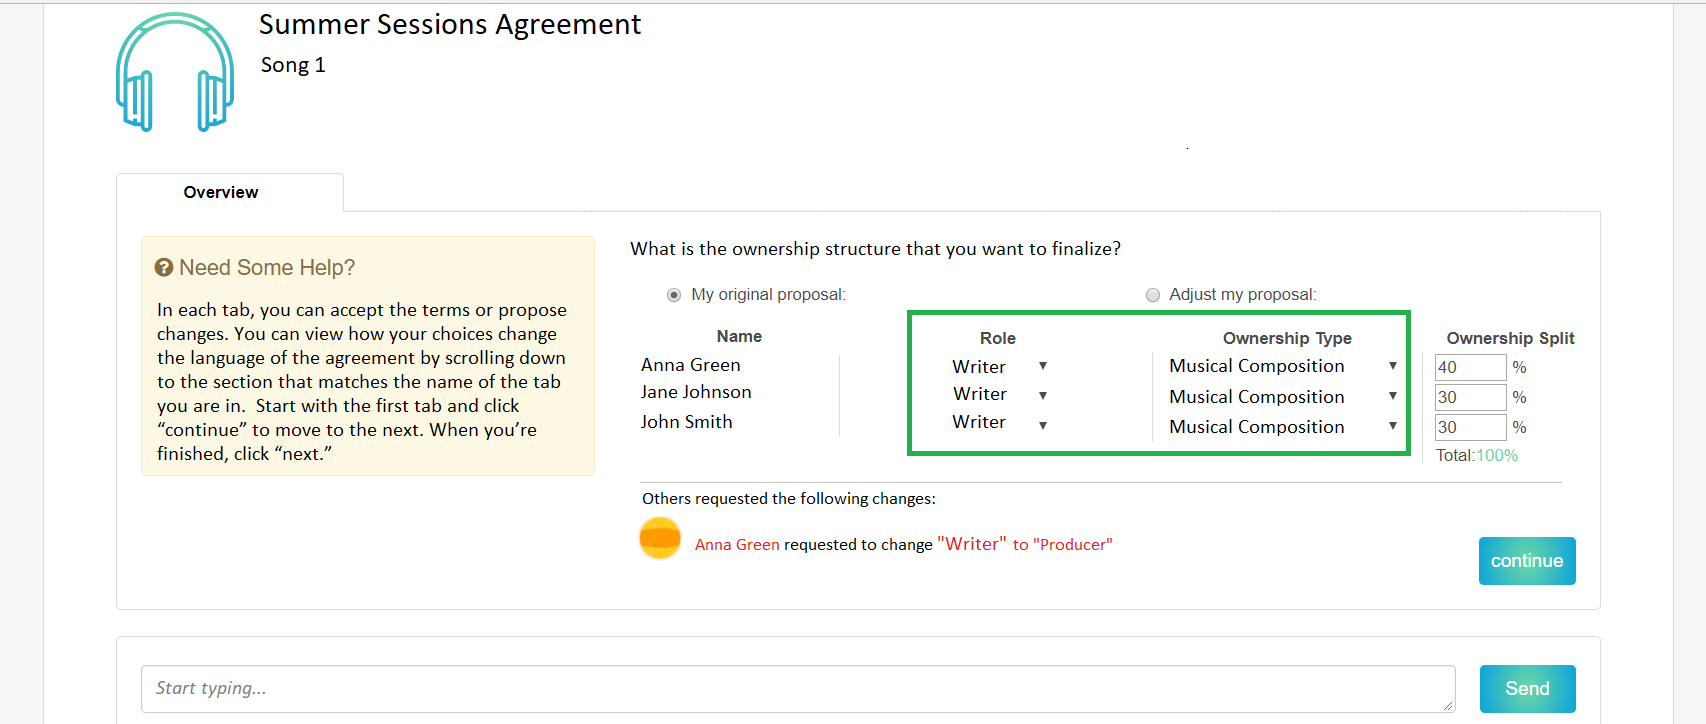Expand Anna Green's Ownership Type dropdown

coord(1392,367)
